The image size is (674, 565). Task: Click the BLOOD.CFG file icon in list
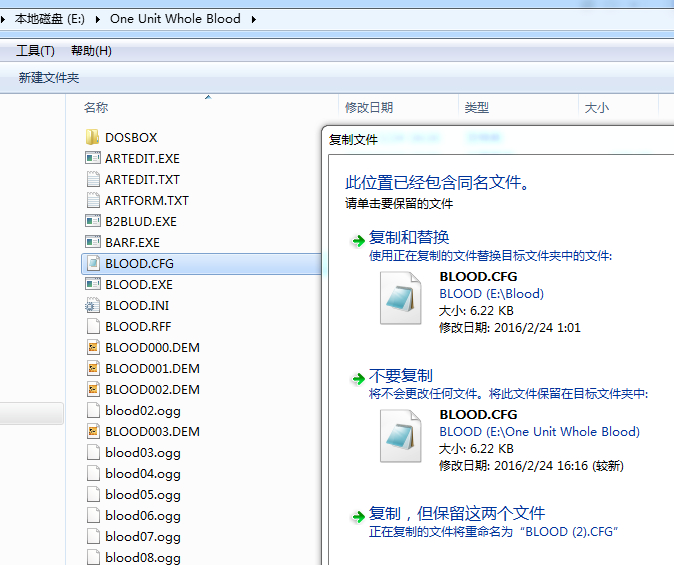coord(93,264)
